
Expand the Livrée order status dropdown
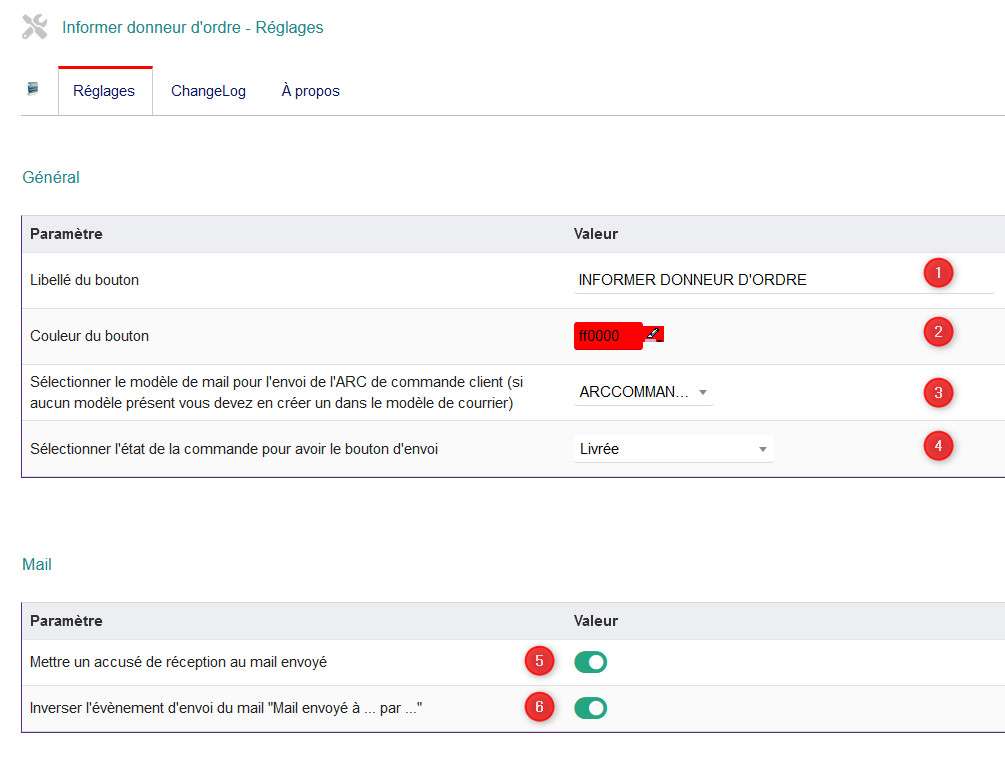click(x=674, y=449)
